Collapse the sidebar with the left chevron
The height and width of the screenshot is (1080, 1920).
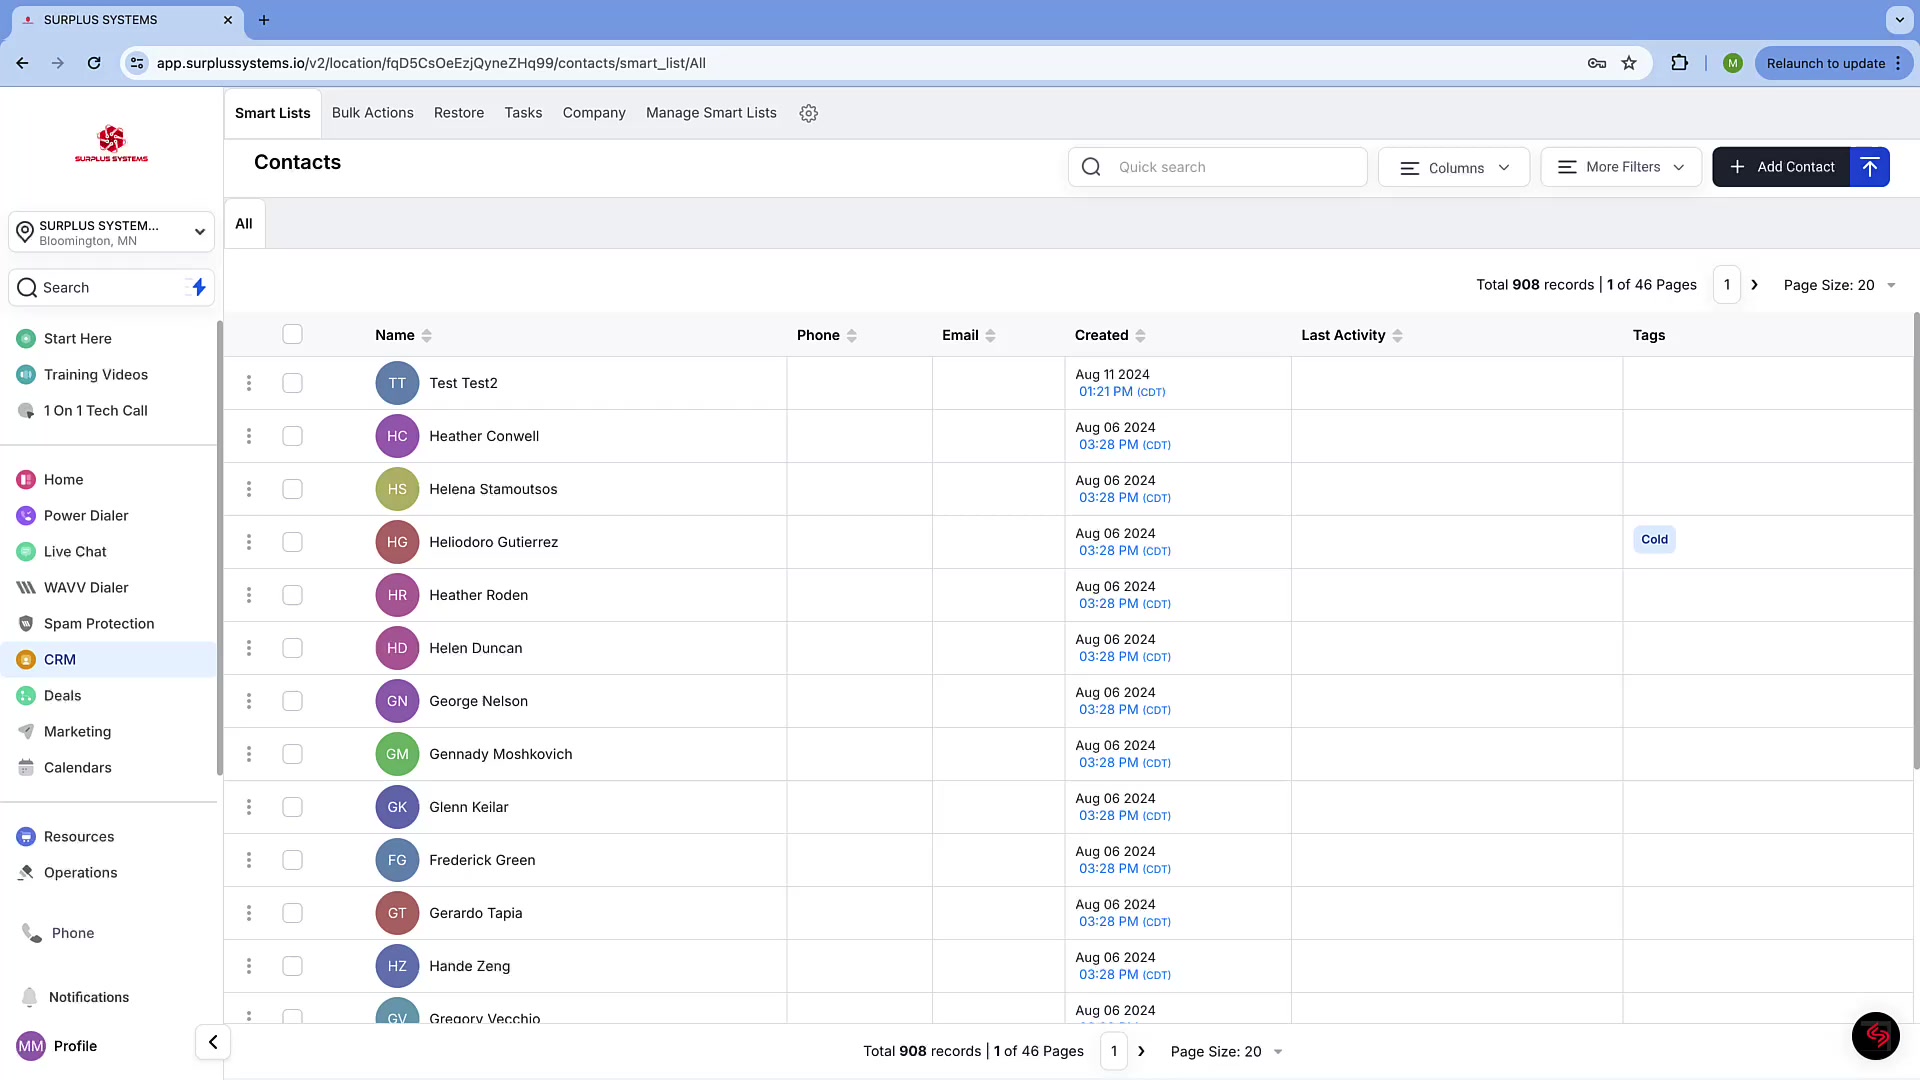pos(213,1042)
